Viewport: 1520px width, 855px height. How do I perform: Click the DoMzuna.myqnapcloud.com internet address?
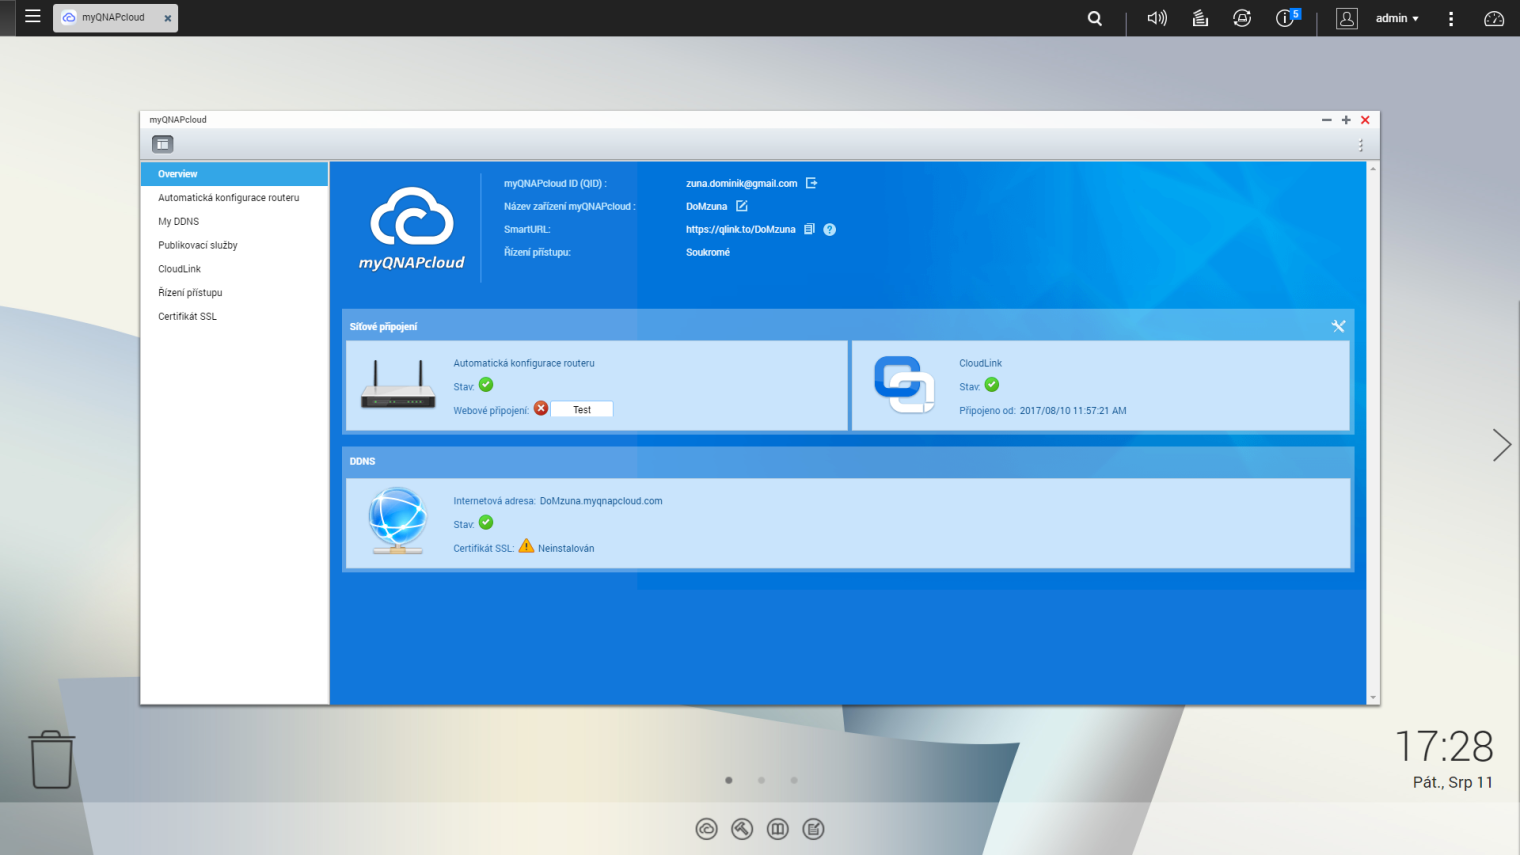601,501
